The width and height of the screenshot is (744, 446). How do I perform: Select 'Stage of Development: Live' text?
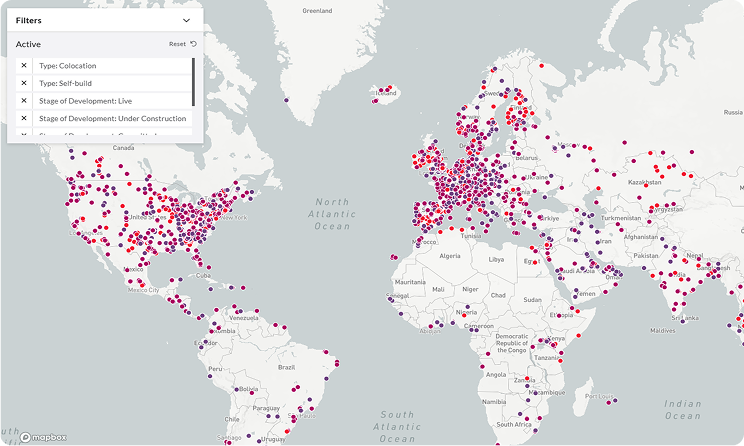[x=85, y=101]
